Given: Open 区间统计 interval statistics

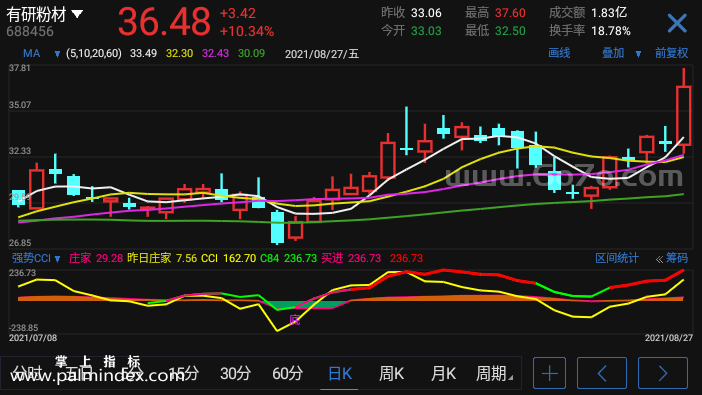Looking at the screenshot, I should tap(616, 258).
